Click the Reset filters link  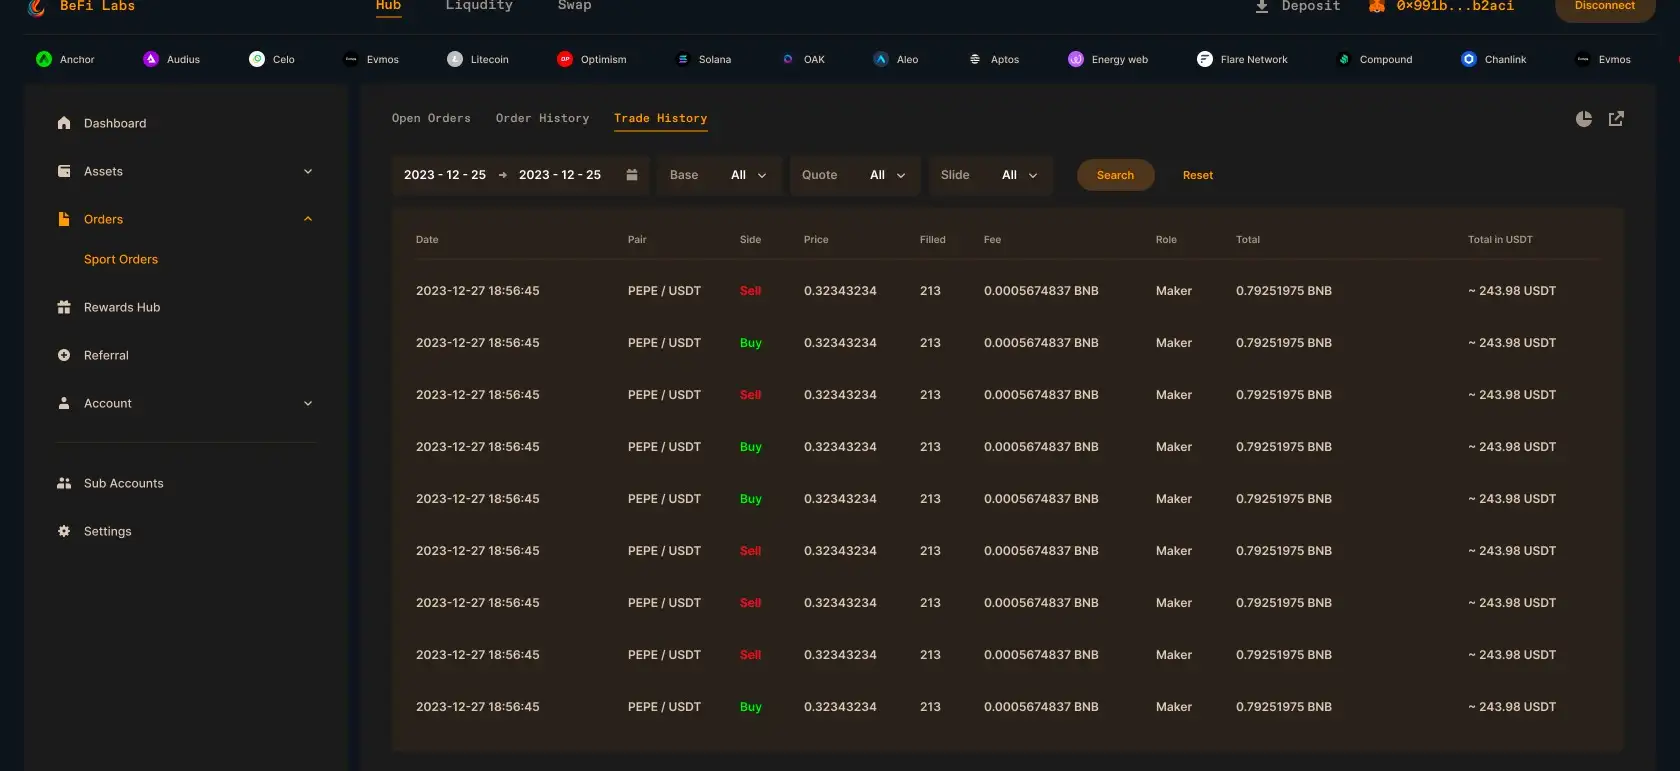pos(1197,175)
